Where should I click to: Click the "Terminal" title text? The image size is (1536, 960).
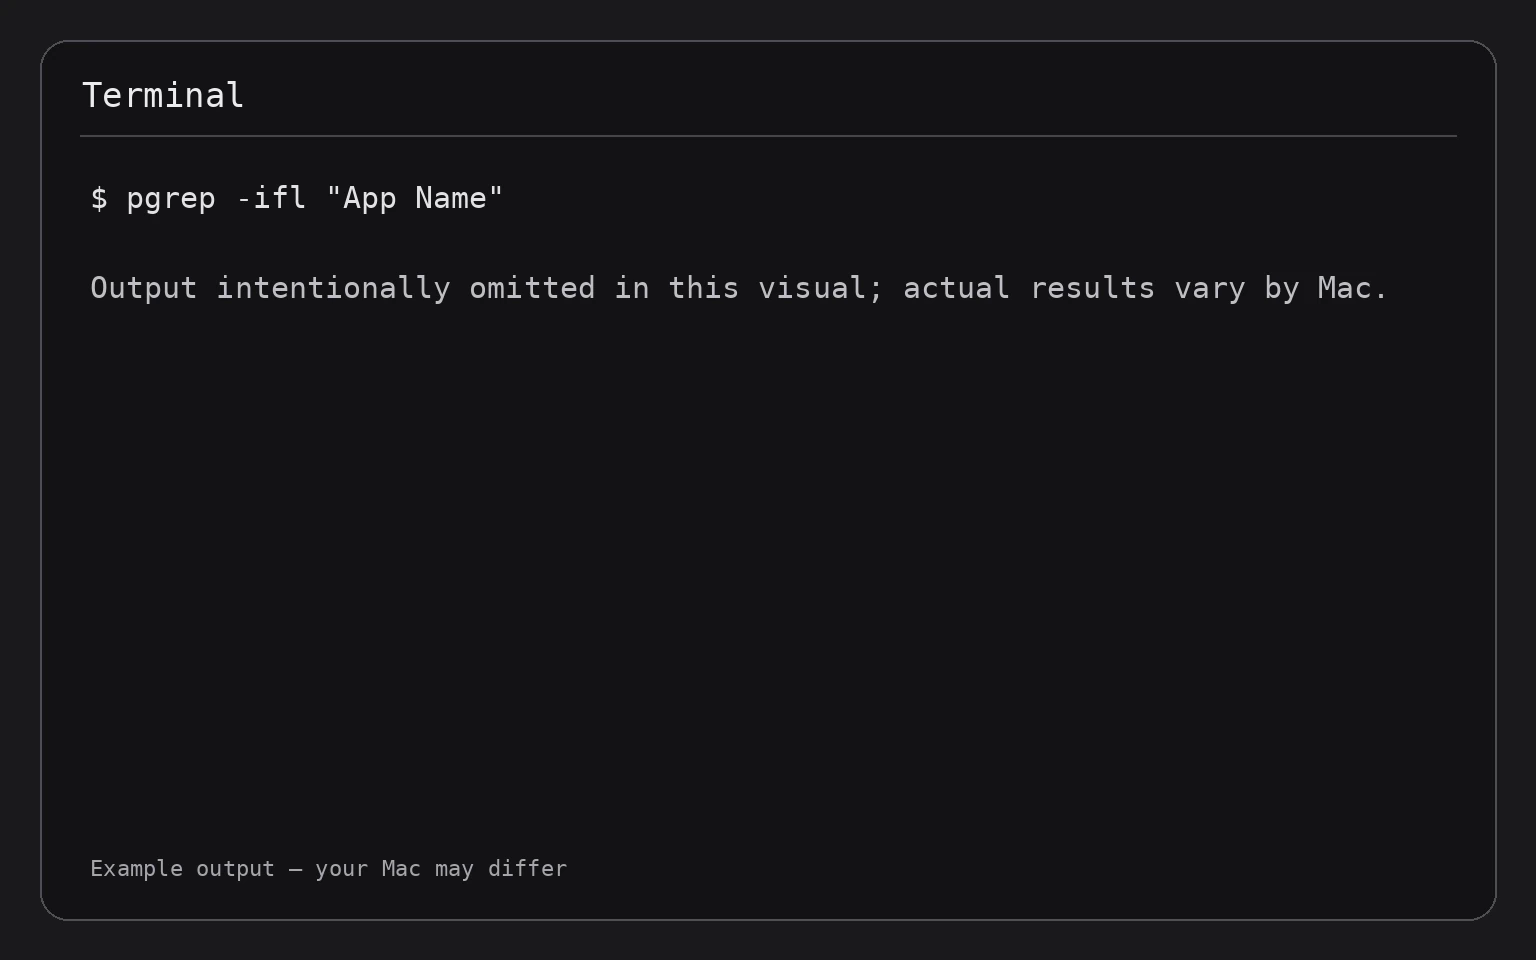(x=163, y=96)
